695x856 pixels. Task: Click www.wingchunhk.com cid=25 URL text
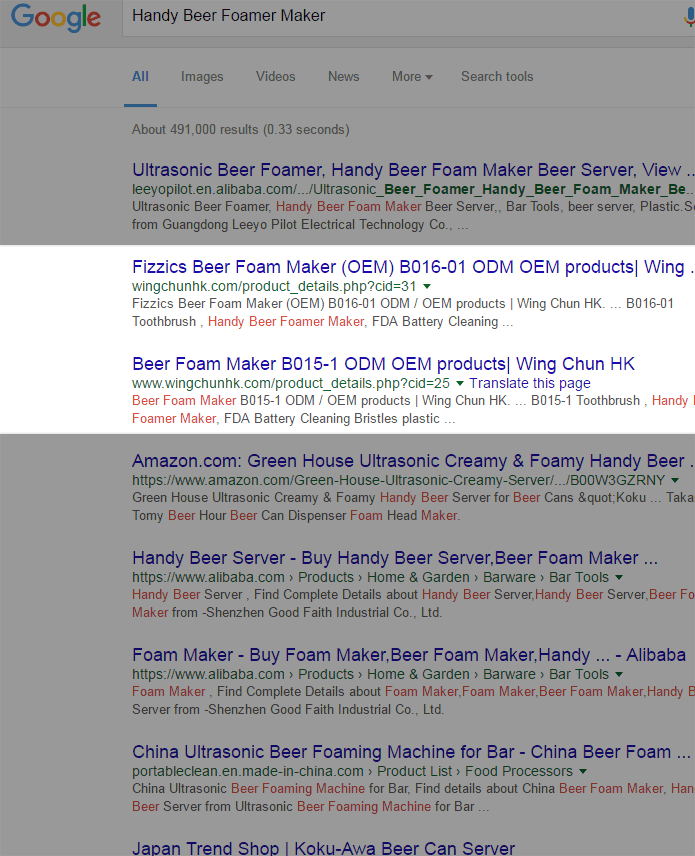[291, 383]
